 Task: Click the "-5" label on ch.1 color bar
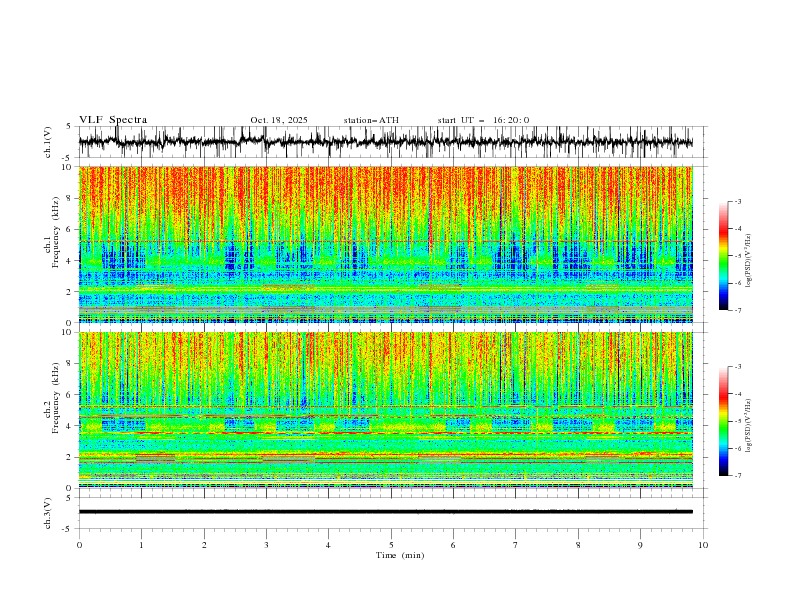coord(738,256)
